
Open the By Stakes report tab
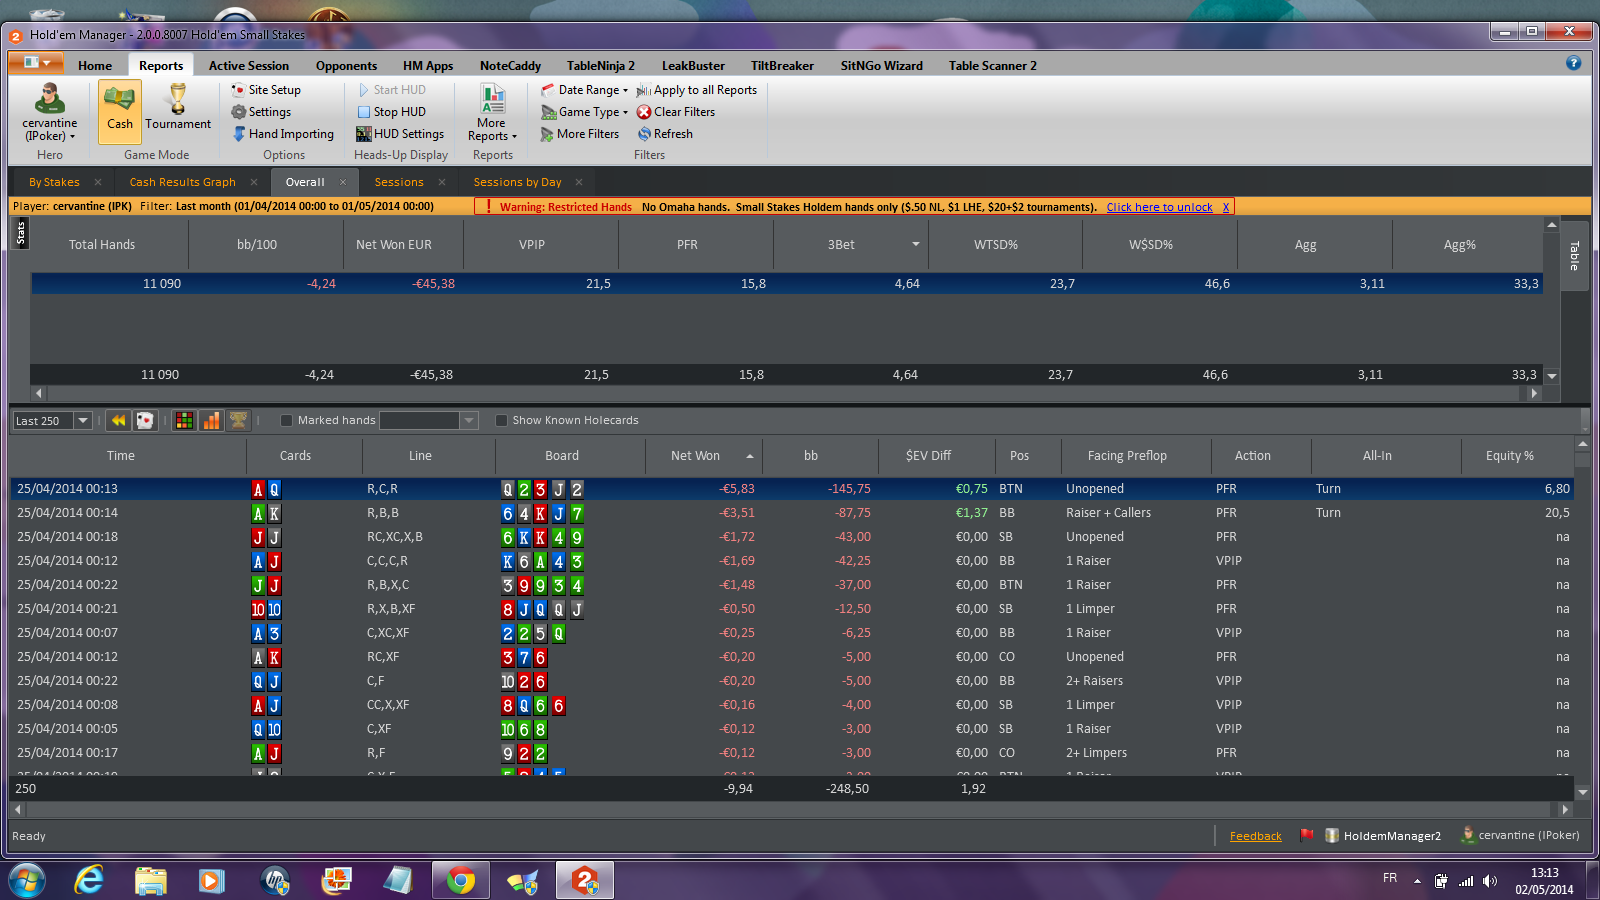coord(54,182)
